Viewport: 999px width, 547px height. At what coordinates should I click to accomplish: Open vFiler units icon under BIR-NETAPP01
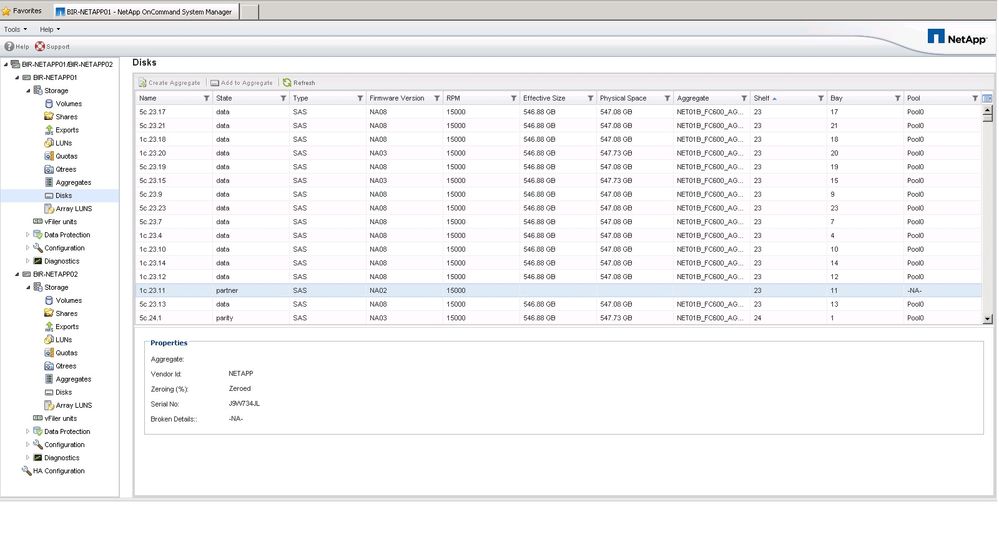(x=38, y=222)
